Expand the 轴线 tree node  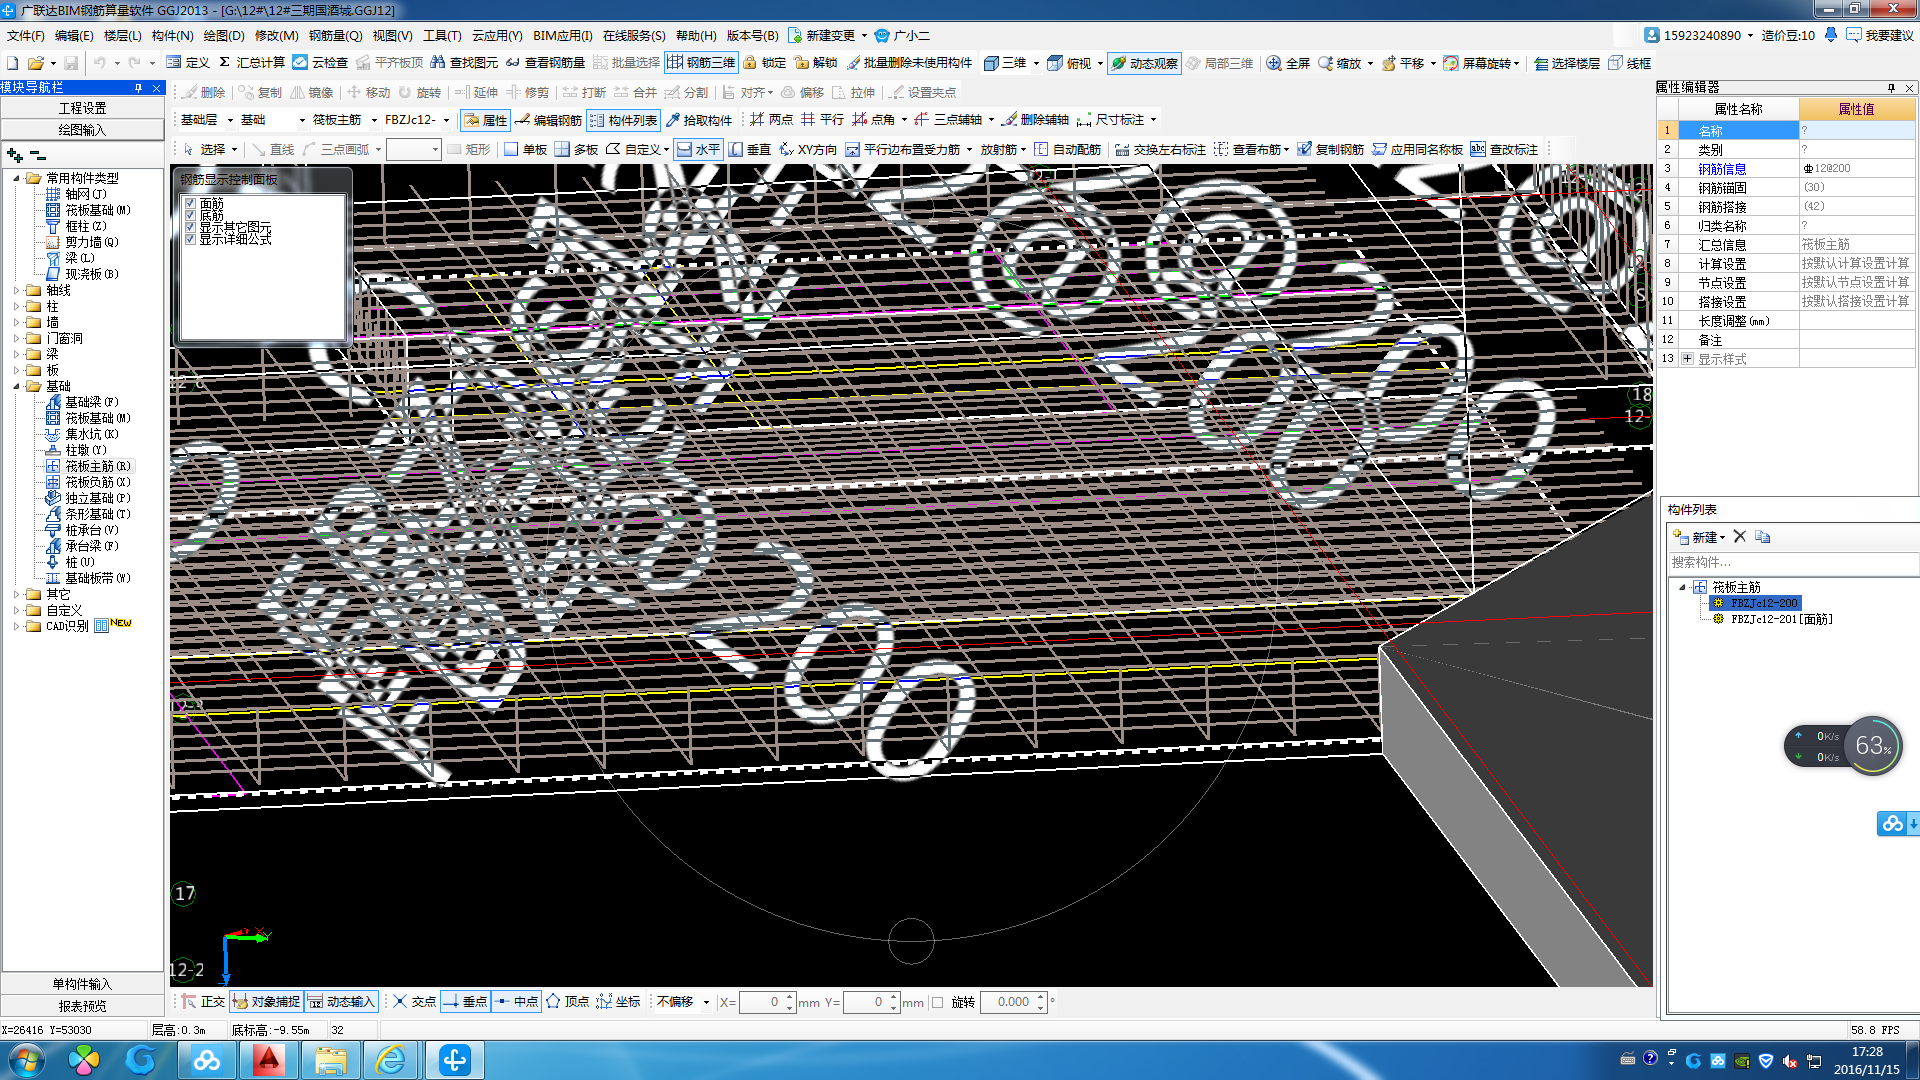coord(16,290)
